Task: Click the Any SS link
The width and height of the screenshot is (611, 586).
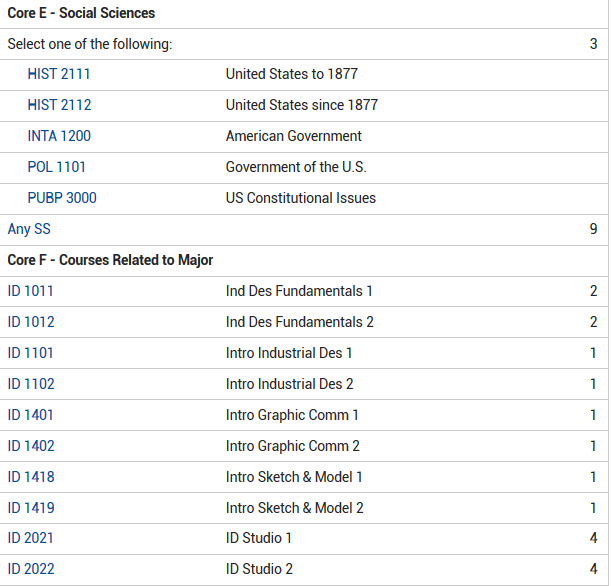Action: coord(29,229)
